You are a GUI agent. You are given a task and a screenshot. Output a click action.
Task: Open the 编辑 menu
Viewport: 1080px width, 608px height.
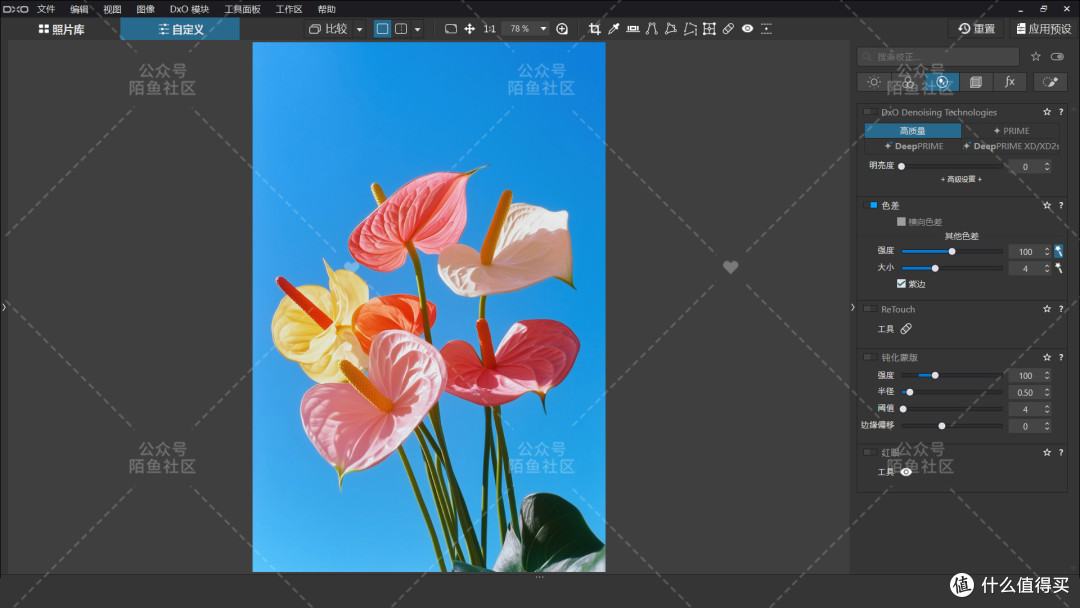79,9
